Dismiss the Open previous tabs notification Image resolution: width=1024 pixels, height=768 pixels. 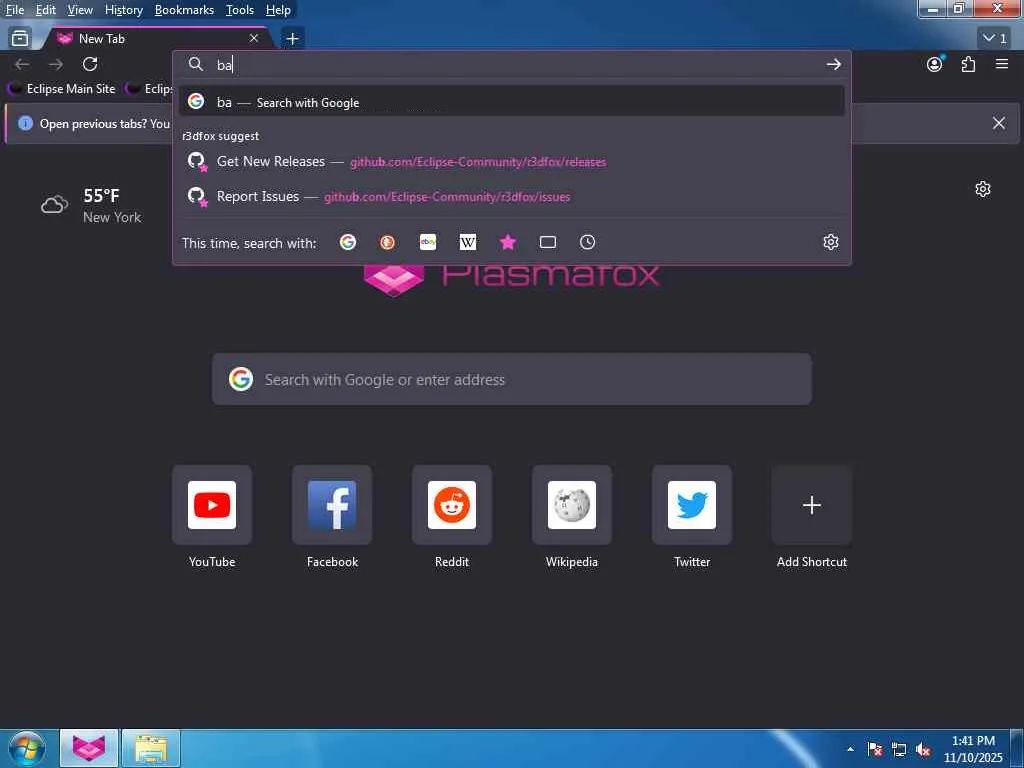(x=999, y=123)
